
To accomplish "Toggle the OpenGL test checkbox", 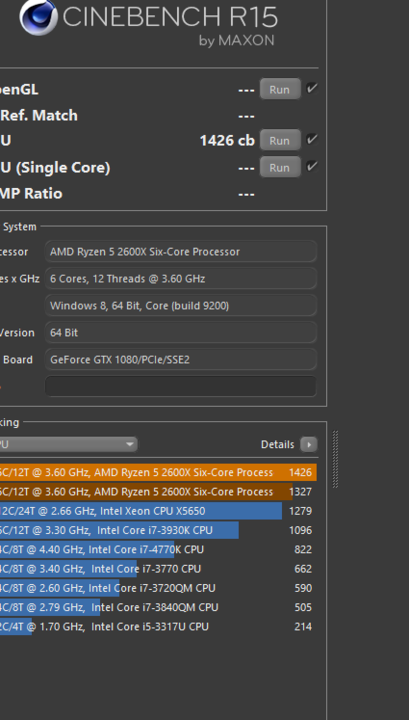I will point(312,88).
